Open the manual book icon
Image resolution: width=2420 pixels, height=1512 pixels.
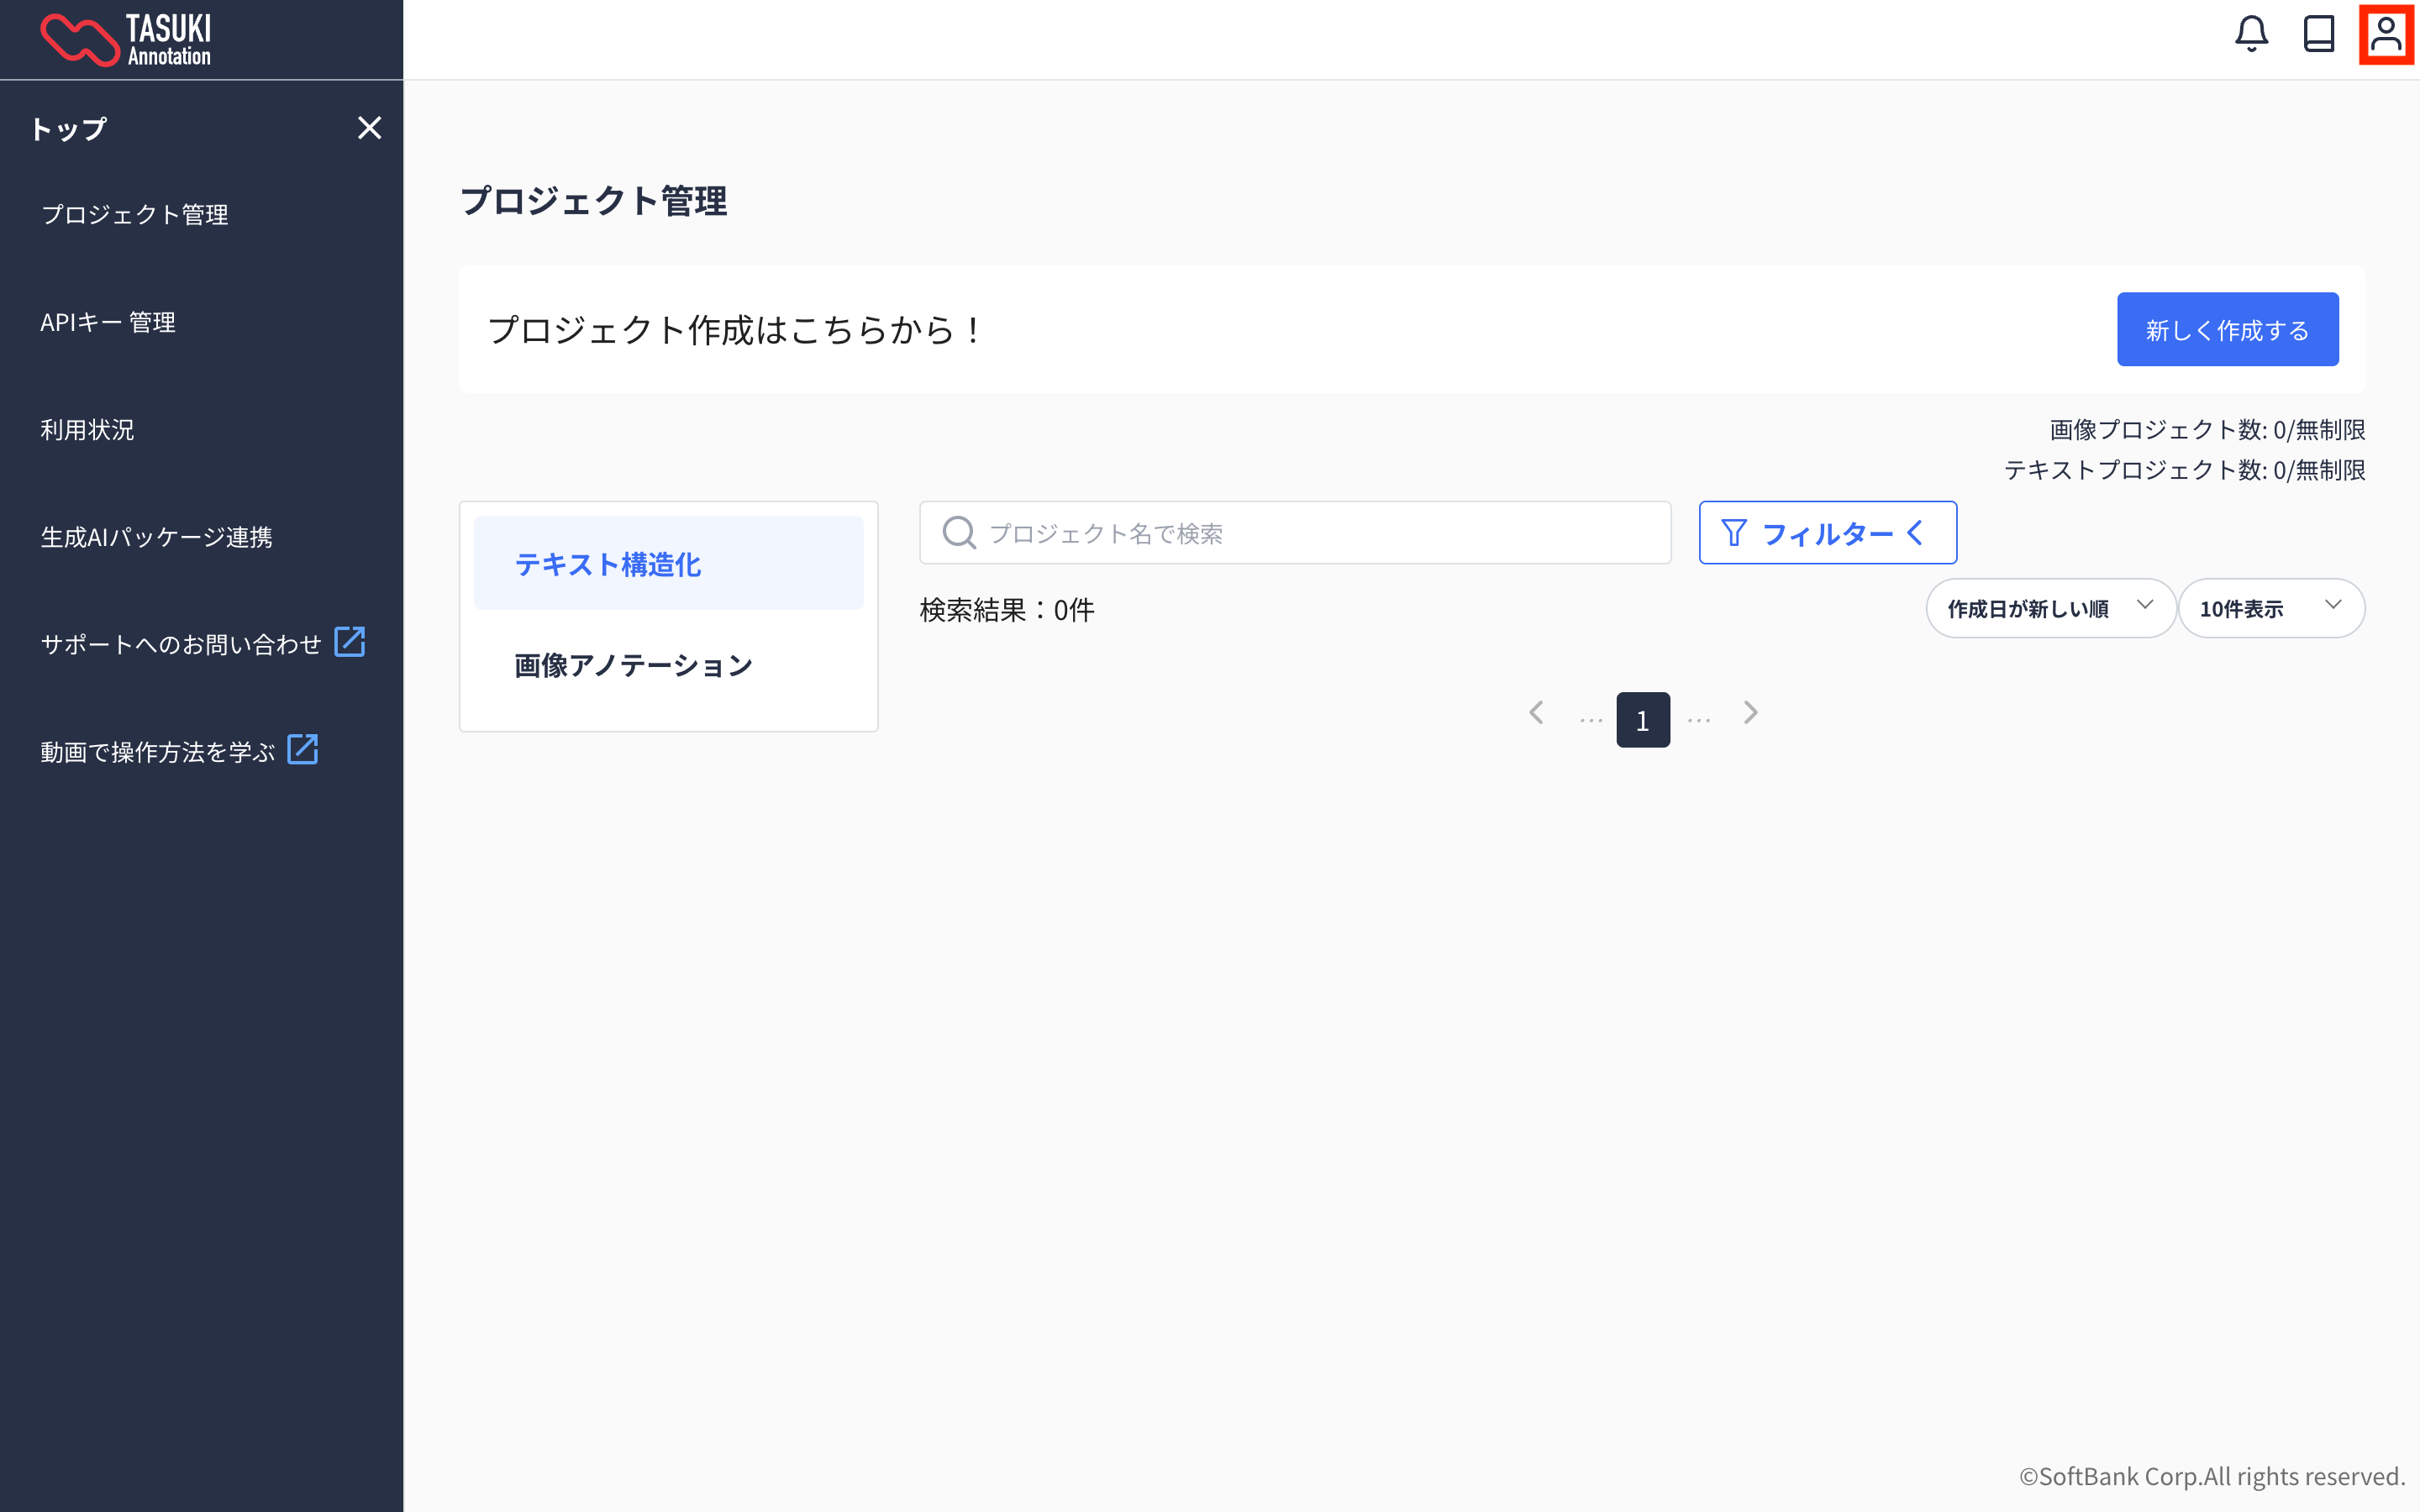tap(2318, 34)
